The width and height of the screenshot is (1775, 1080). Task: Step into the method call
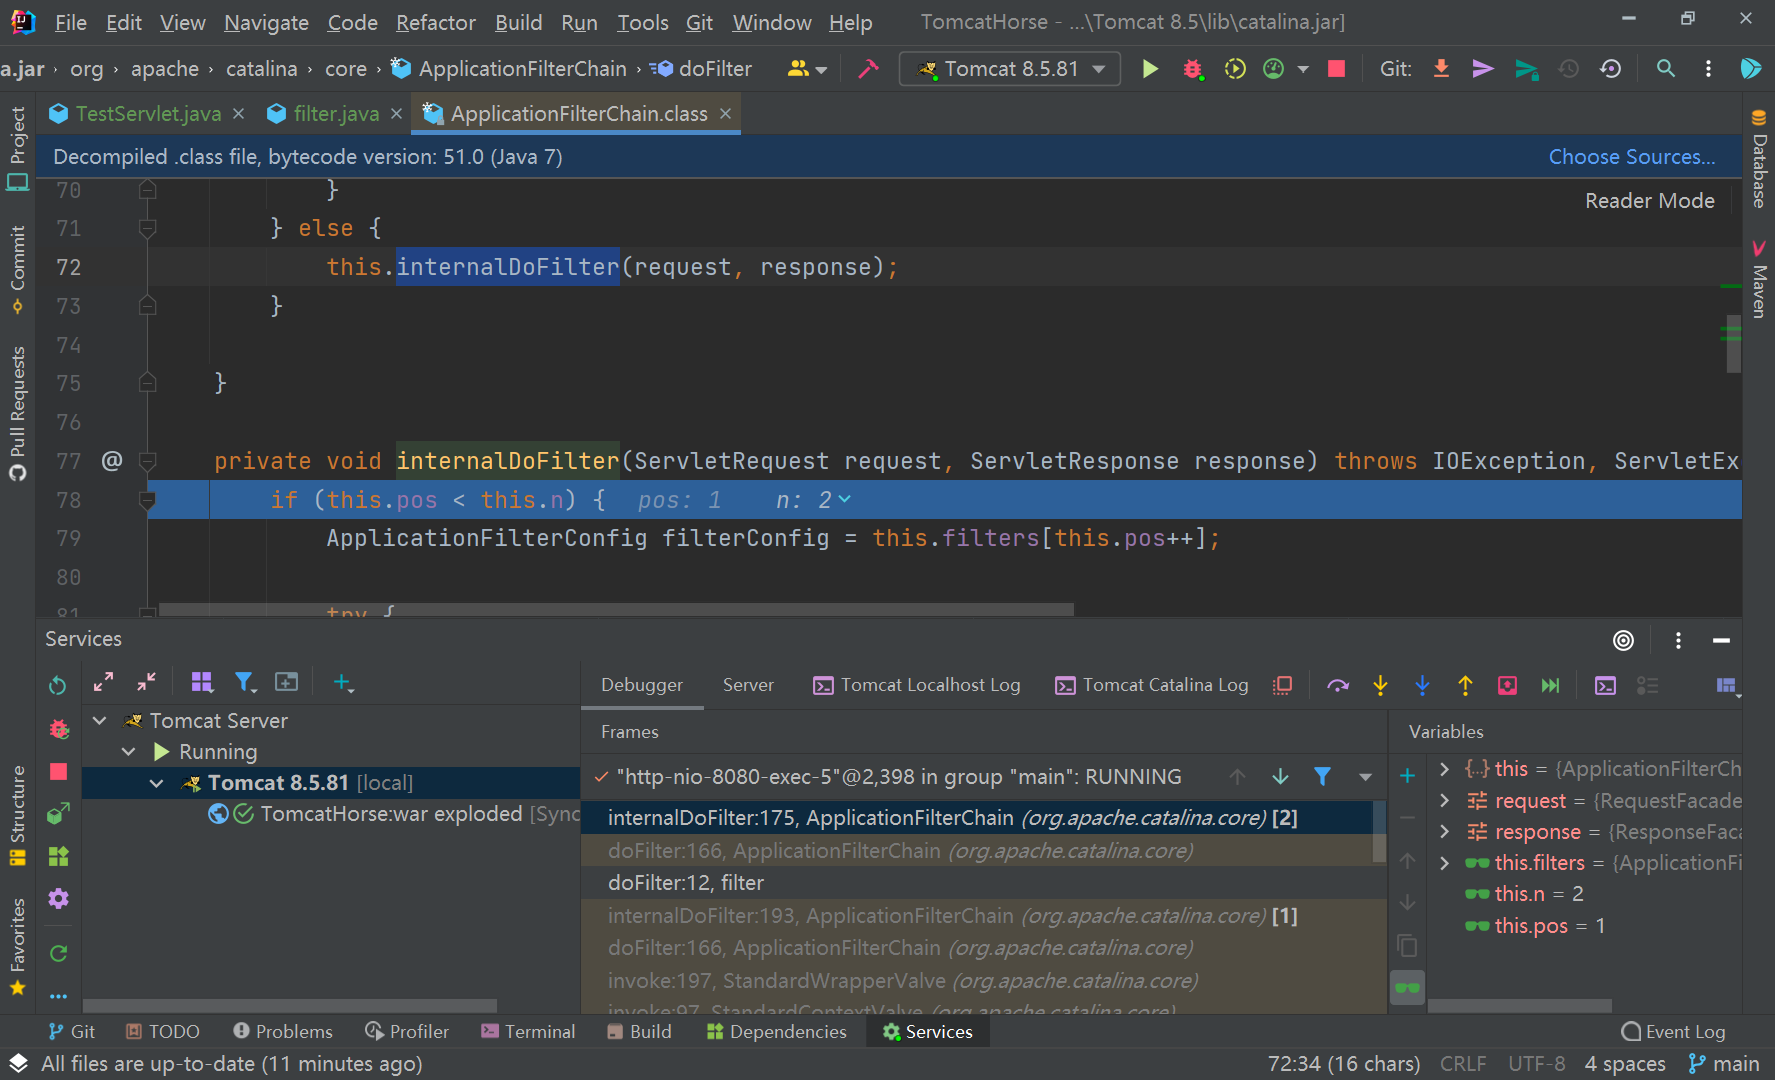point(1380,686)
